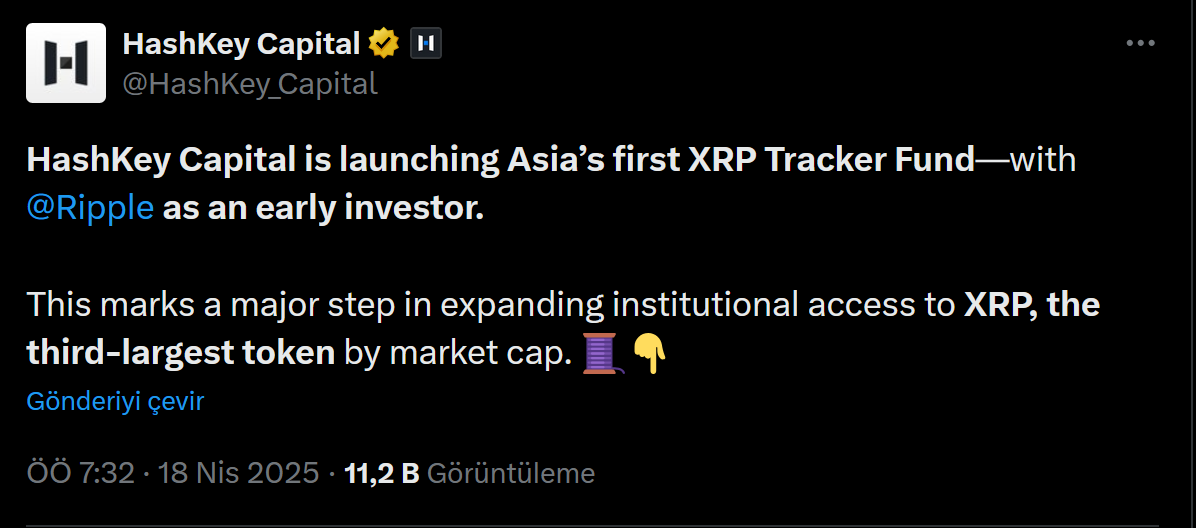This screenshot has height=528, width=1196.
Task: Click 'Gönderiyi çevir' to translate post
Action: pyautogui.click(x=115, y=401)
